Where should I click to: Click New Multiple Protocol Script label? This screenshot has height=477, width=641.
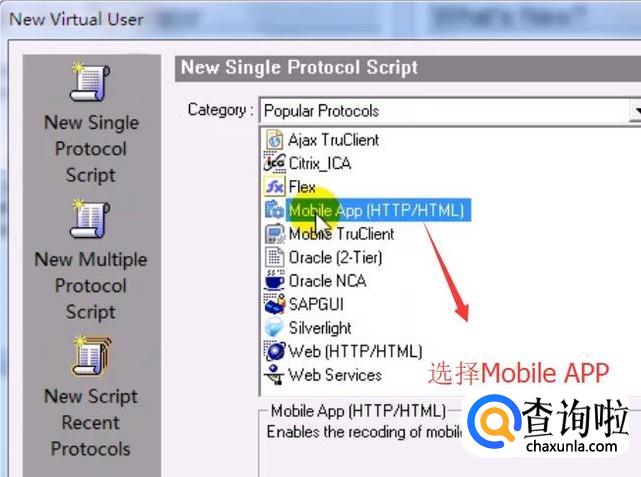[x=91, y=286]
